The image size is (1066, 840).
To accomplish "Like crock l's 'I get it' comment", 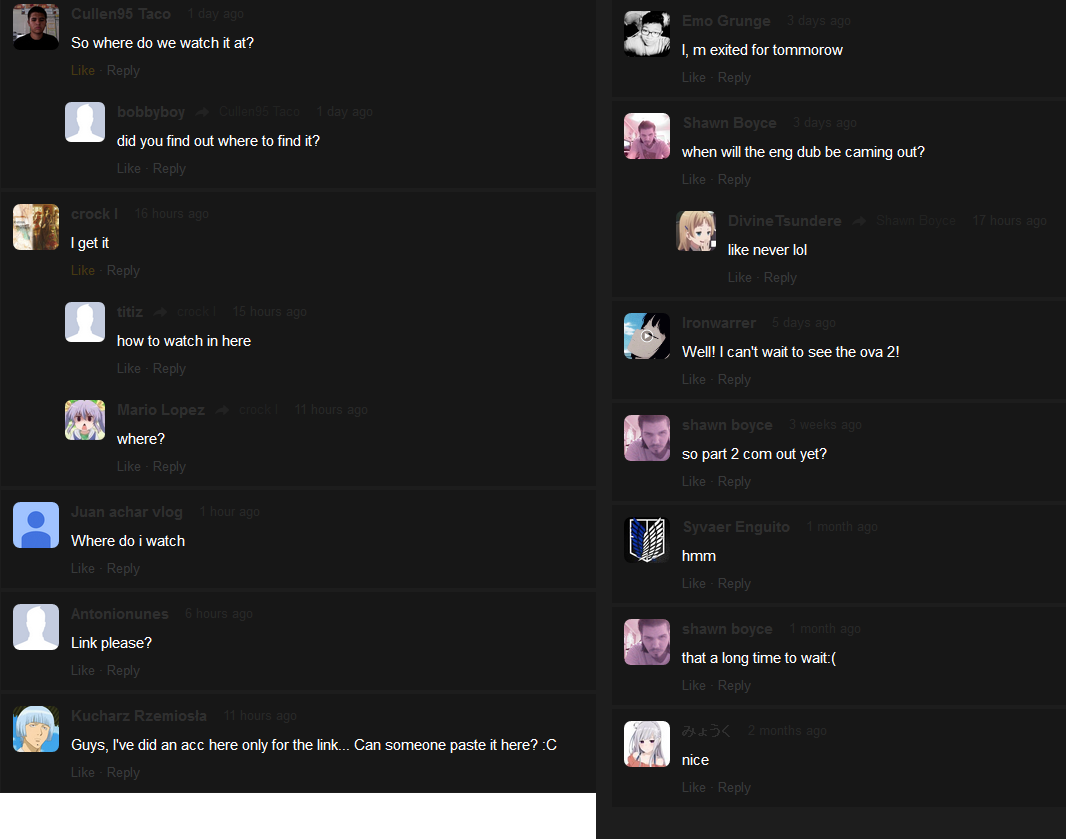I will [83, 270].
